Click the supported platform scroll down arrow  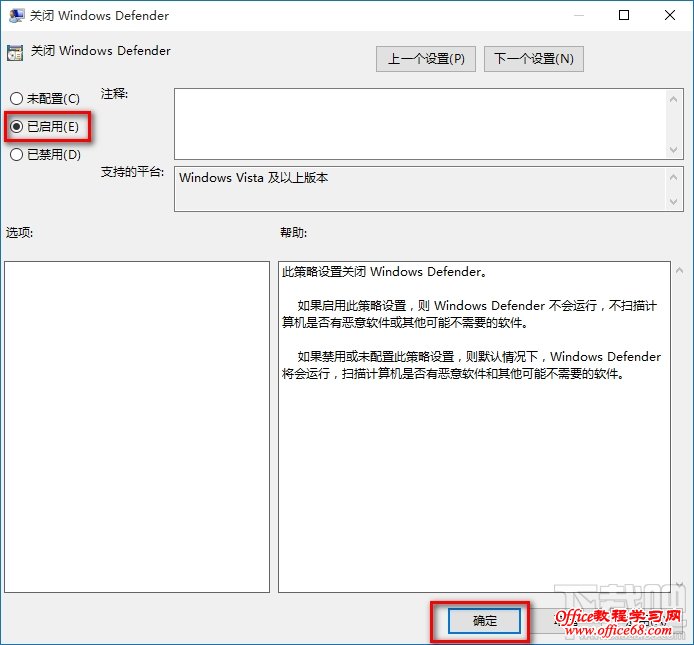tap(673, 201)
